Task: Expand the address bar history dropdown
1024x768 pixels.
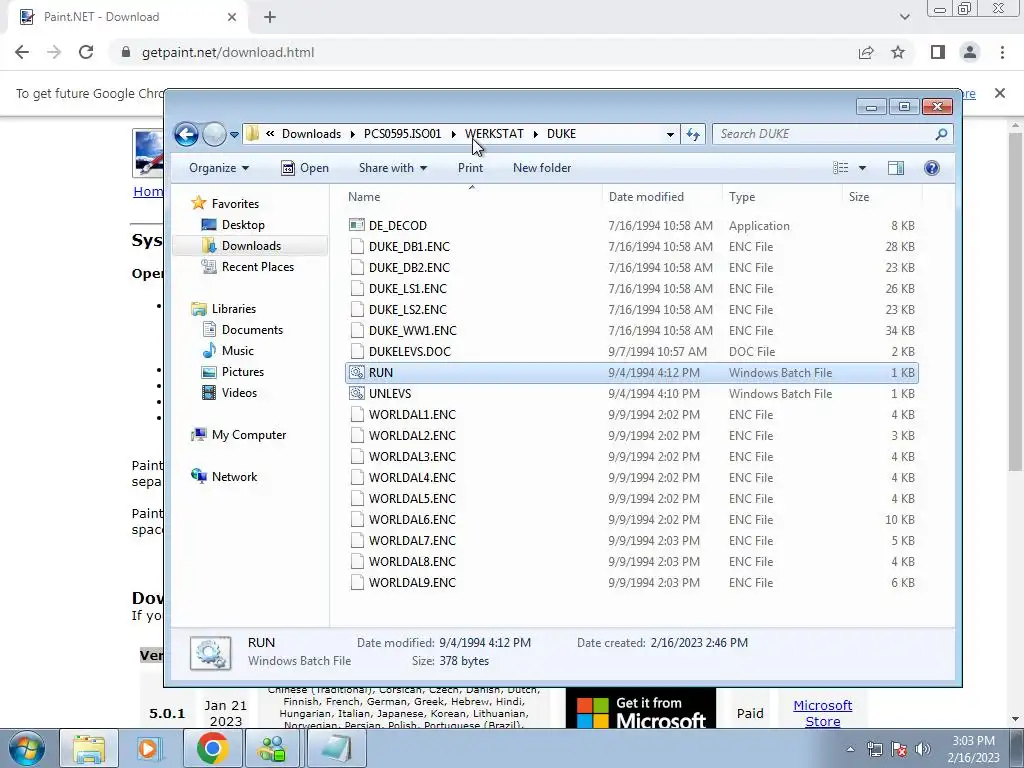Action: [670, 135]
